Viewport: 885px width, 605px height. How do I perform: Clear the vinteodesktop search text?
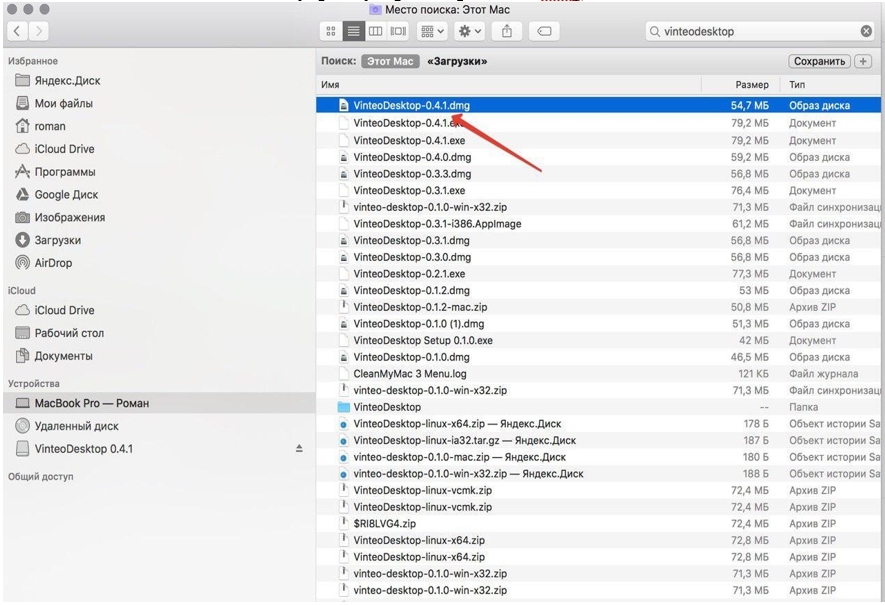pyautogui.click(x=866, y=32)
